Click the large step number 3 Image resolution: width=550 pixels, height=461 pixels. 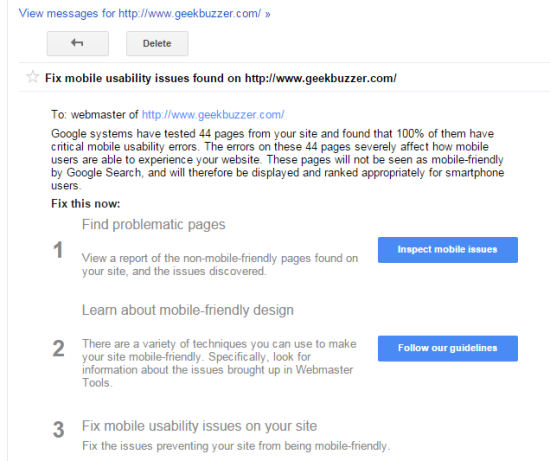click(x=58, y=430)
